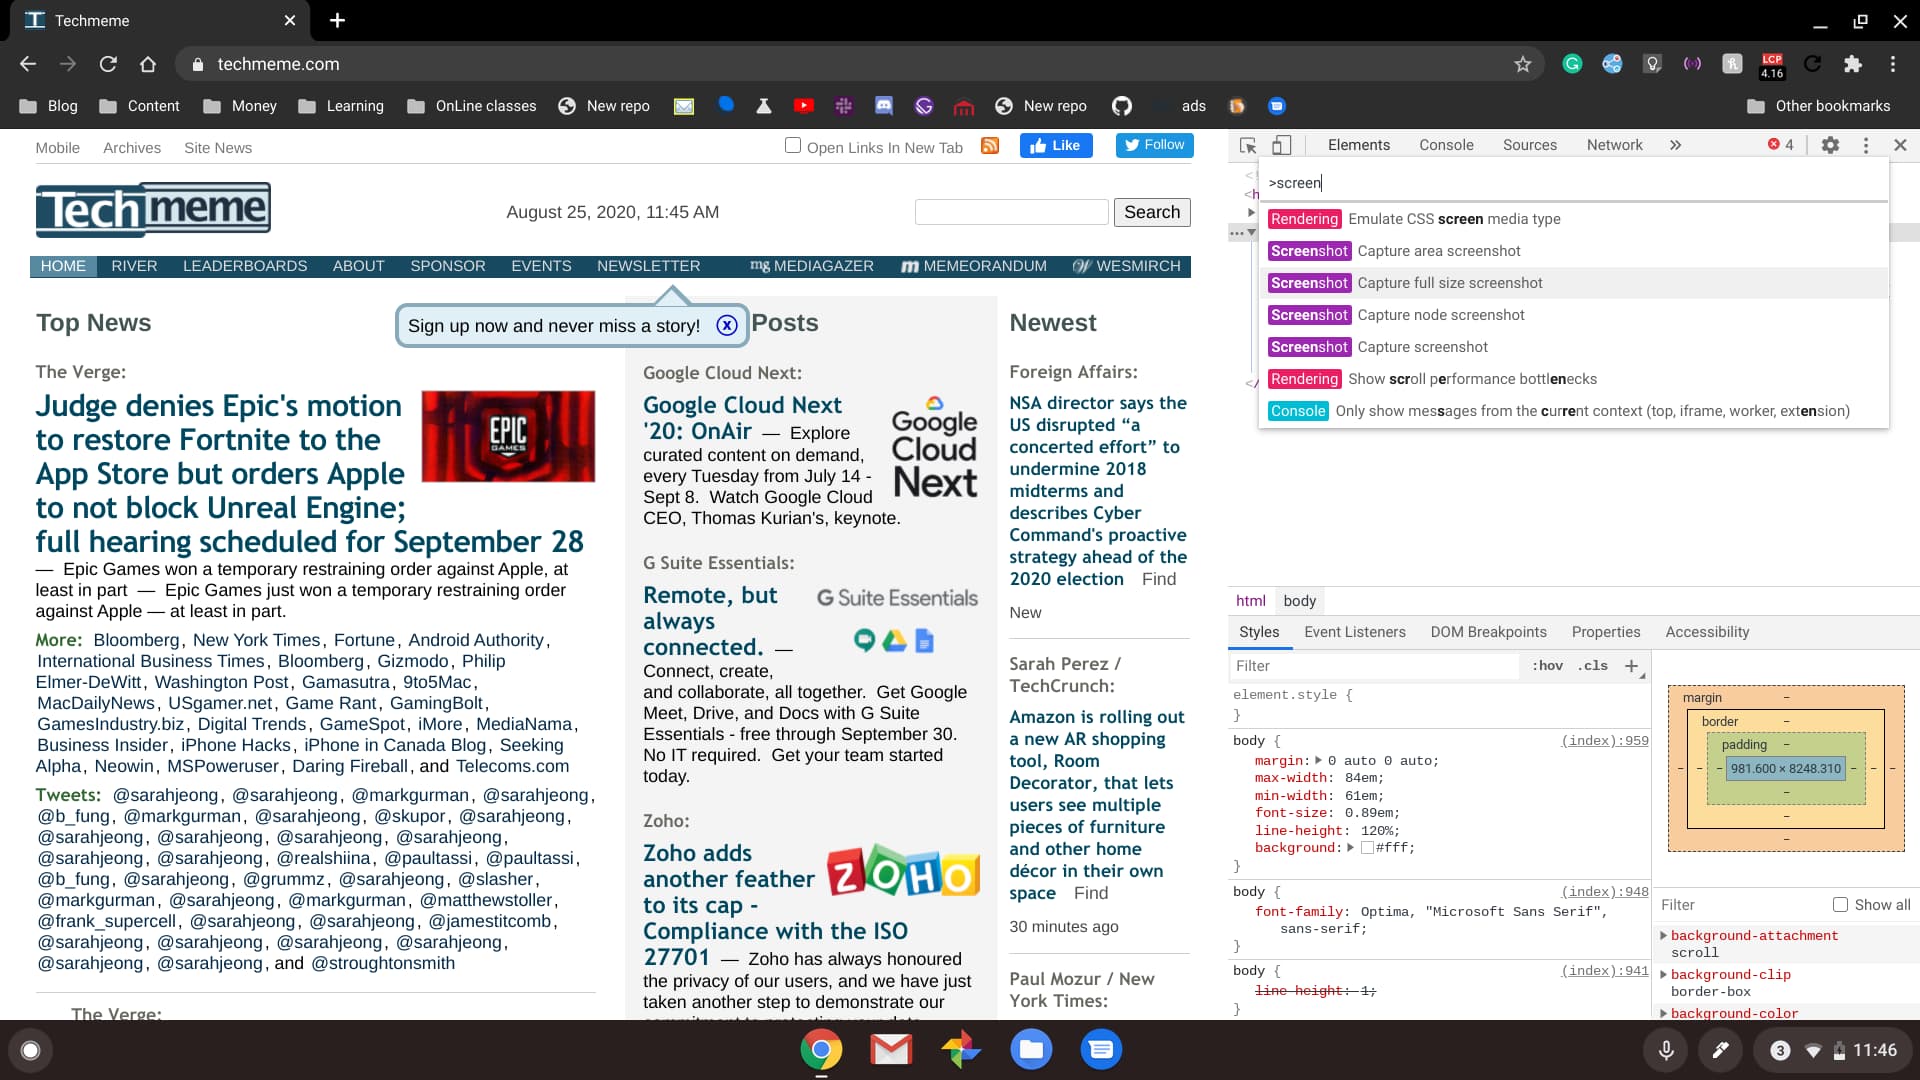Viewport: 1920px width, 1080px height.
Task: Open DevTools settings gear
Action: pyautogui.click(x=1830, y=145)
